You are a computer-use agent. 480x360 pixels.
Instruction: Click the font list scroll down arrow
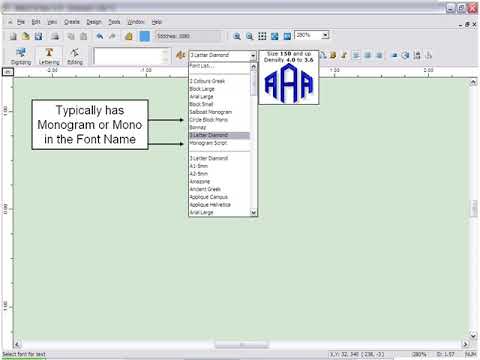coord(253,212)
